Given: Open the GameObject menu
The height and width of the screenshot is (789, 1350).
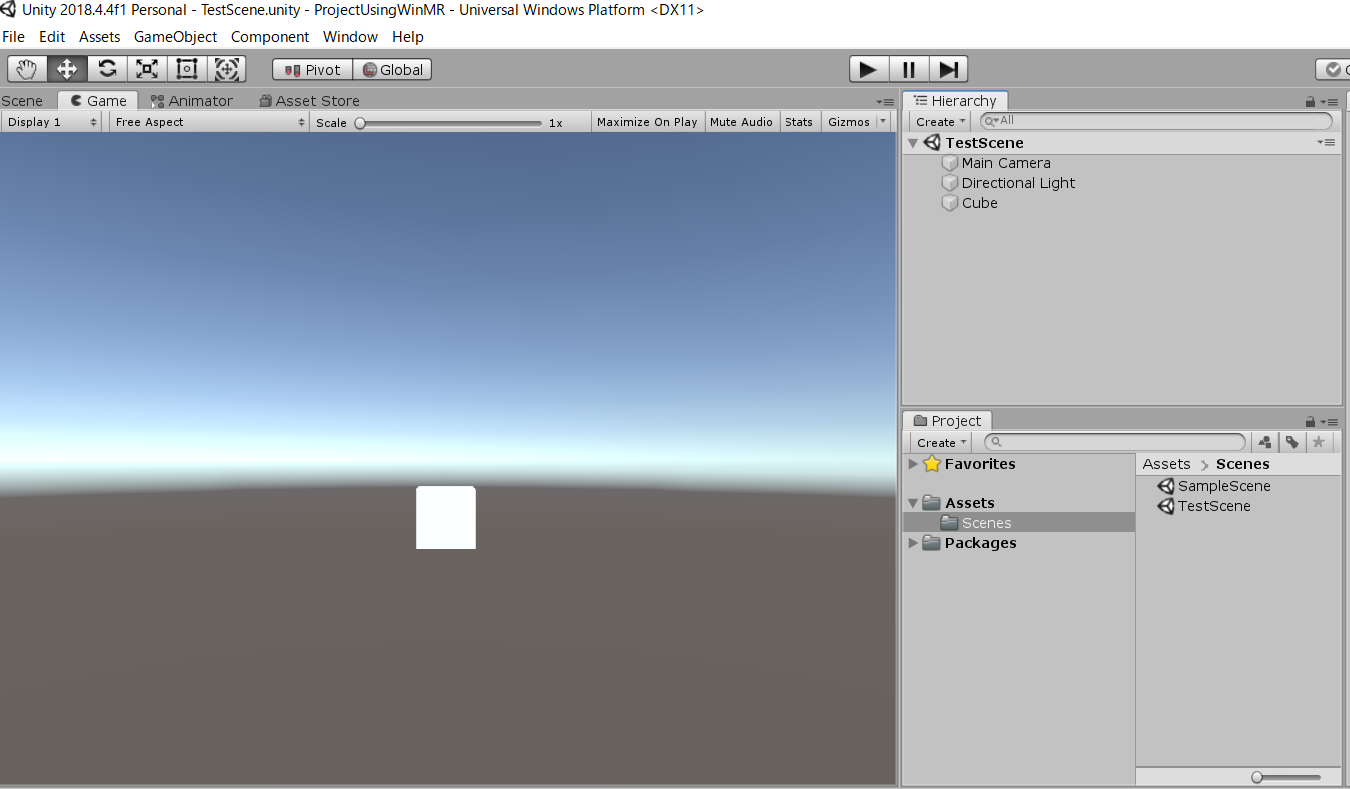Looking at the screenshot, I should [175, 36].
